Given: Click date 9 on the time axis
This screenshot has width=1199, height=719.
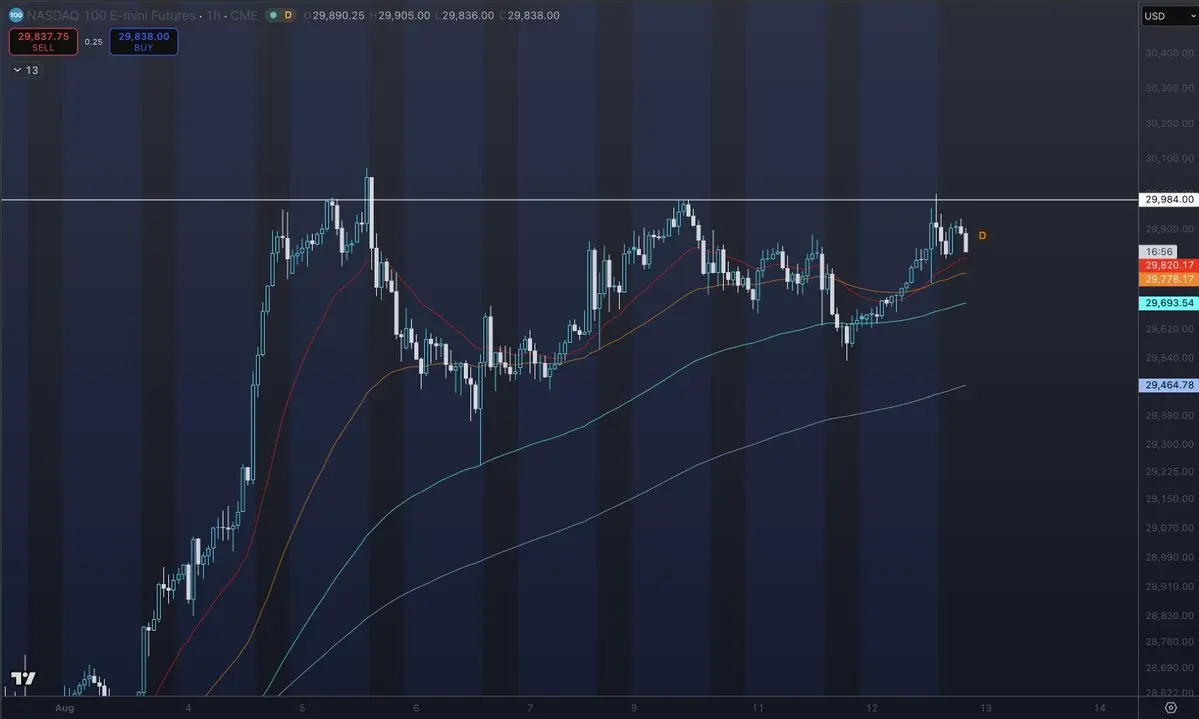Looking at the screenshot, I should [634, 708].
